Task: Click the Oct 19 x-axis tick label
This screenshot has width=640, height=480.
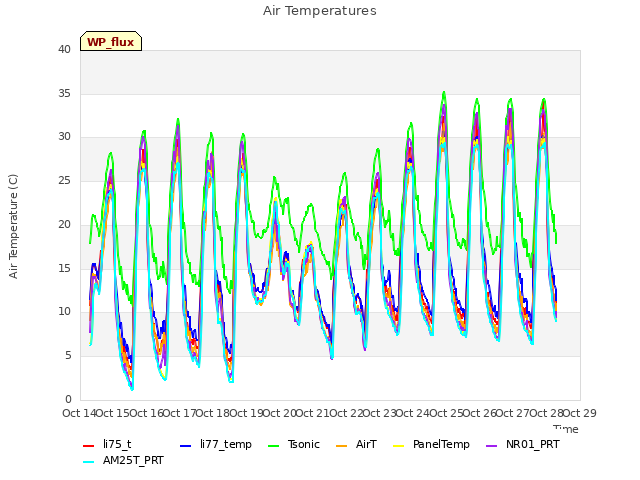Action: click(x=246, y=413)
